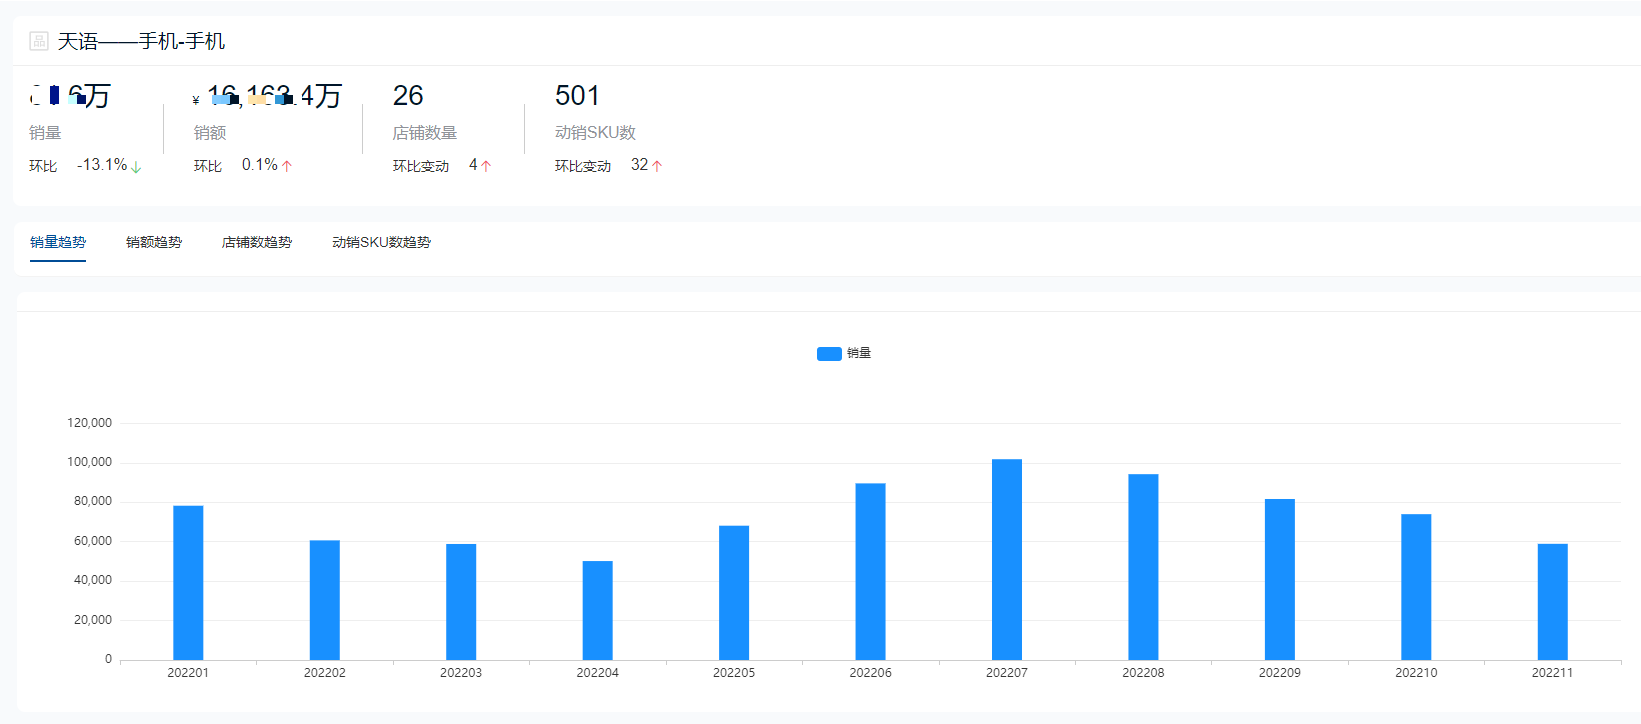Click the 40,000 y-axis label
The width and height of the screenshot is (1641, 724).
pyautogui.click(x=93, y=580)
